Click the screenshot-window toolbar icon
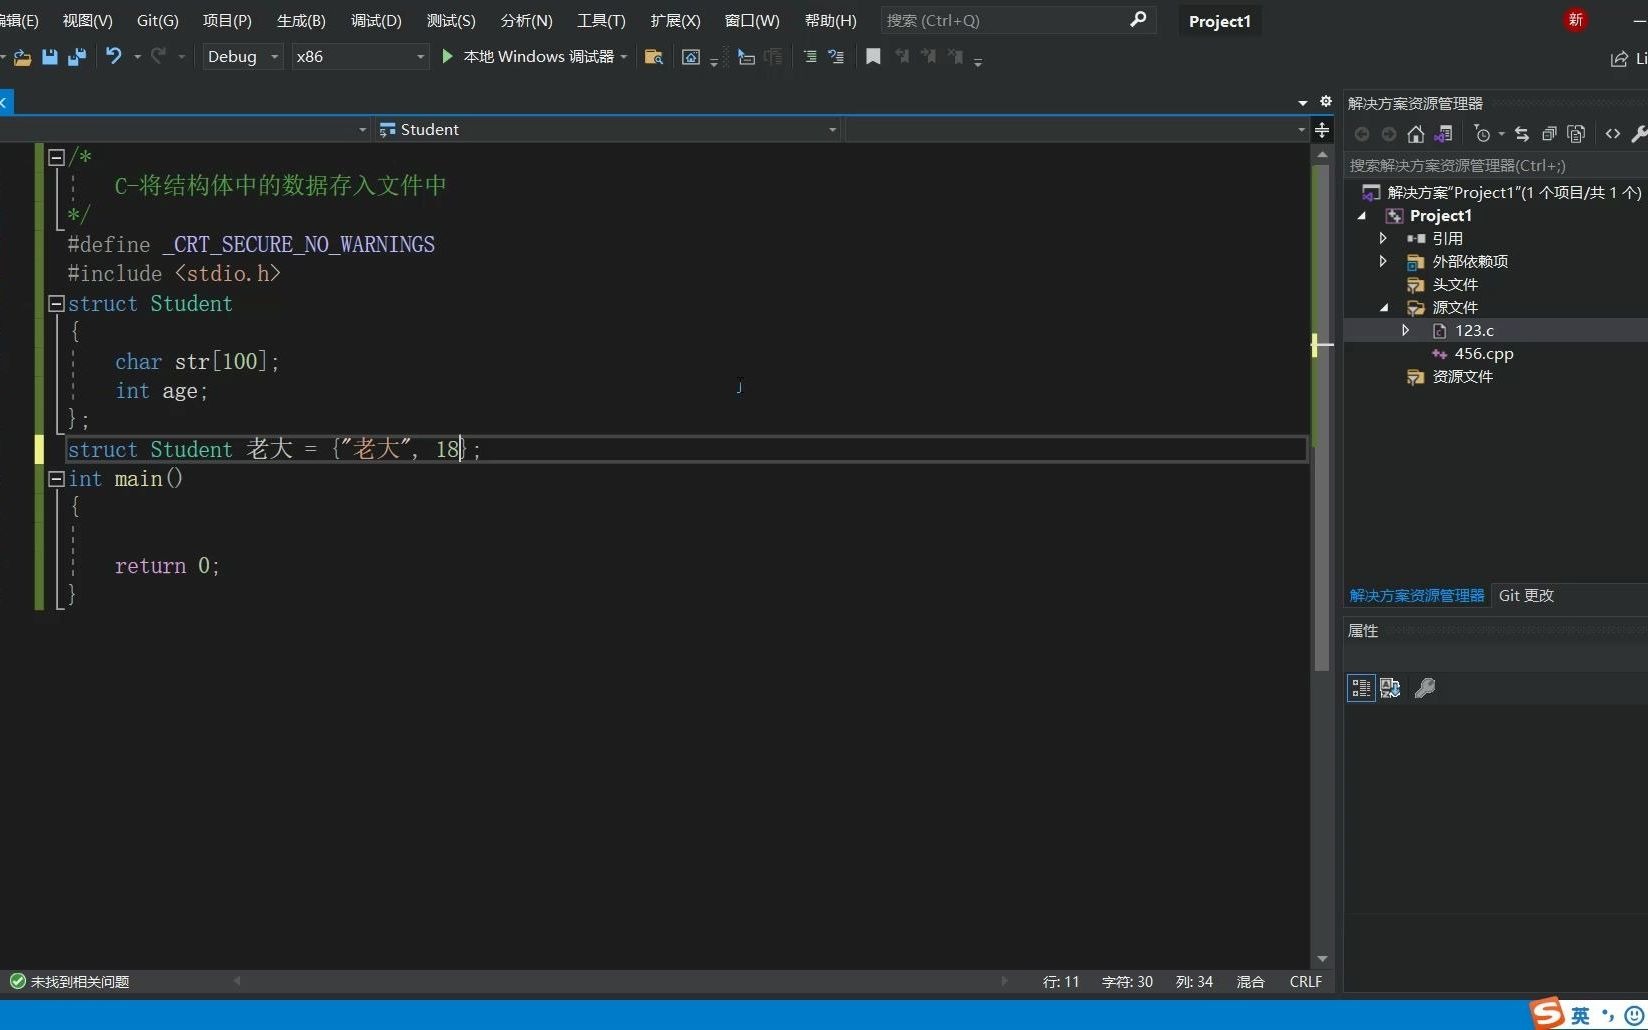 (x=690, y=57)
